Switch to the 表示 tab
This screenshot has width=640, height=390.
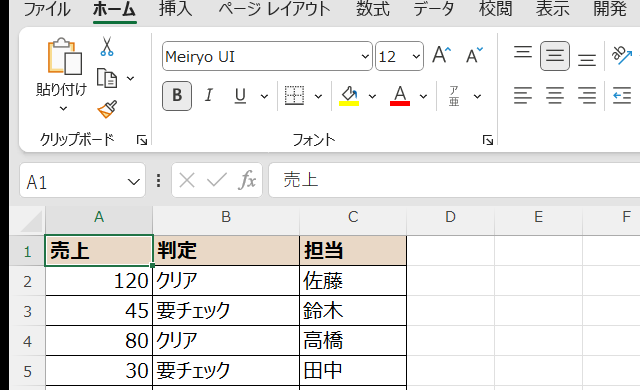click(x=552, y=9)
